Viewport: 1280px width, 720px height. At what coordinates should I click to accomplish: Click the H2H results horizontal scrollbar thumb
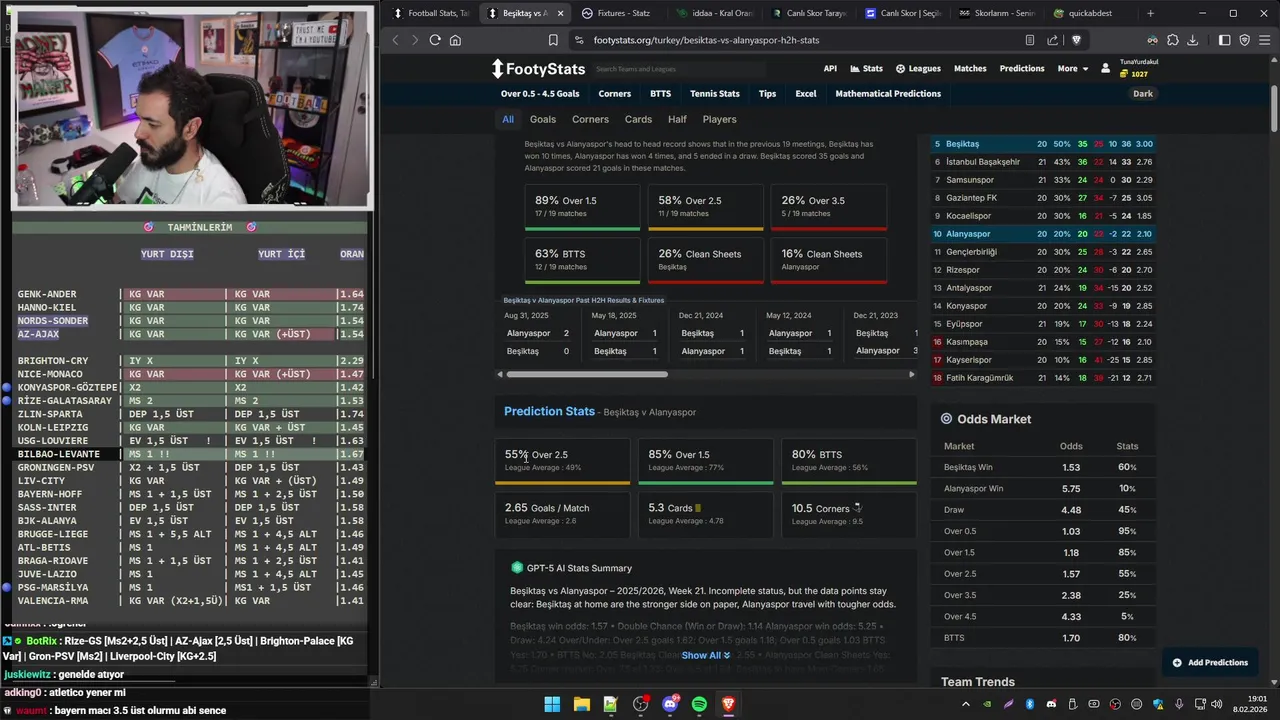(x=586, y=375)
